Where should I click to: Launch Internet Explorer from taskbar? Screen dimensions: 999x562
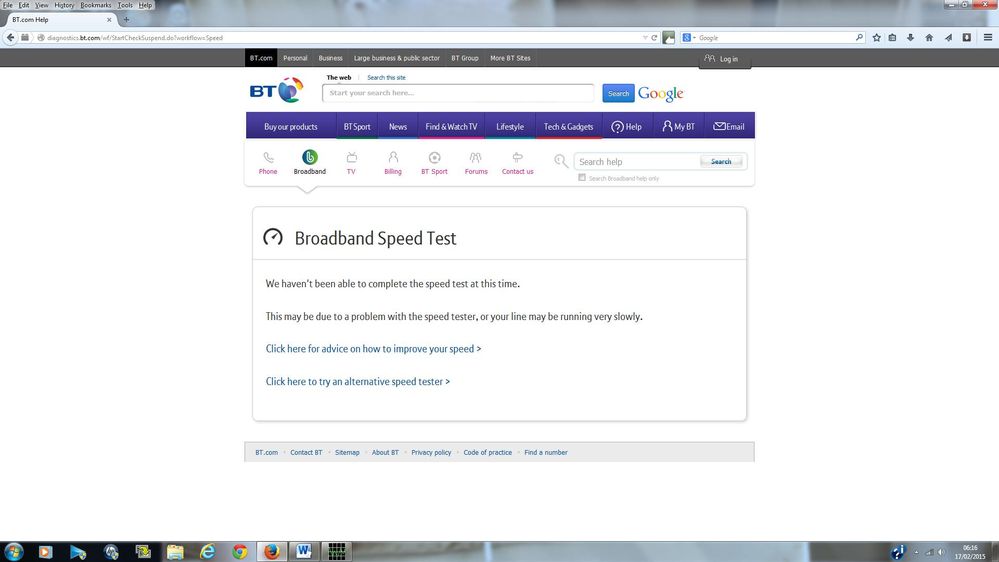pyautogui.click(x=208, y=551)
